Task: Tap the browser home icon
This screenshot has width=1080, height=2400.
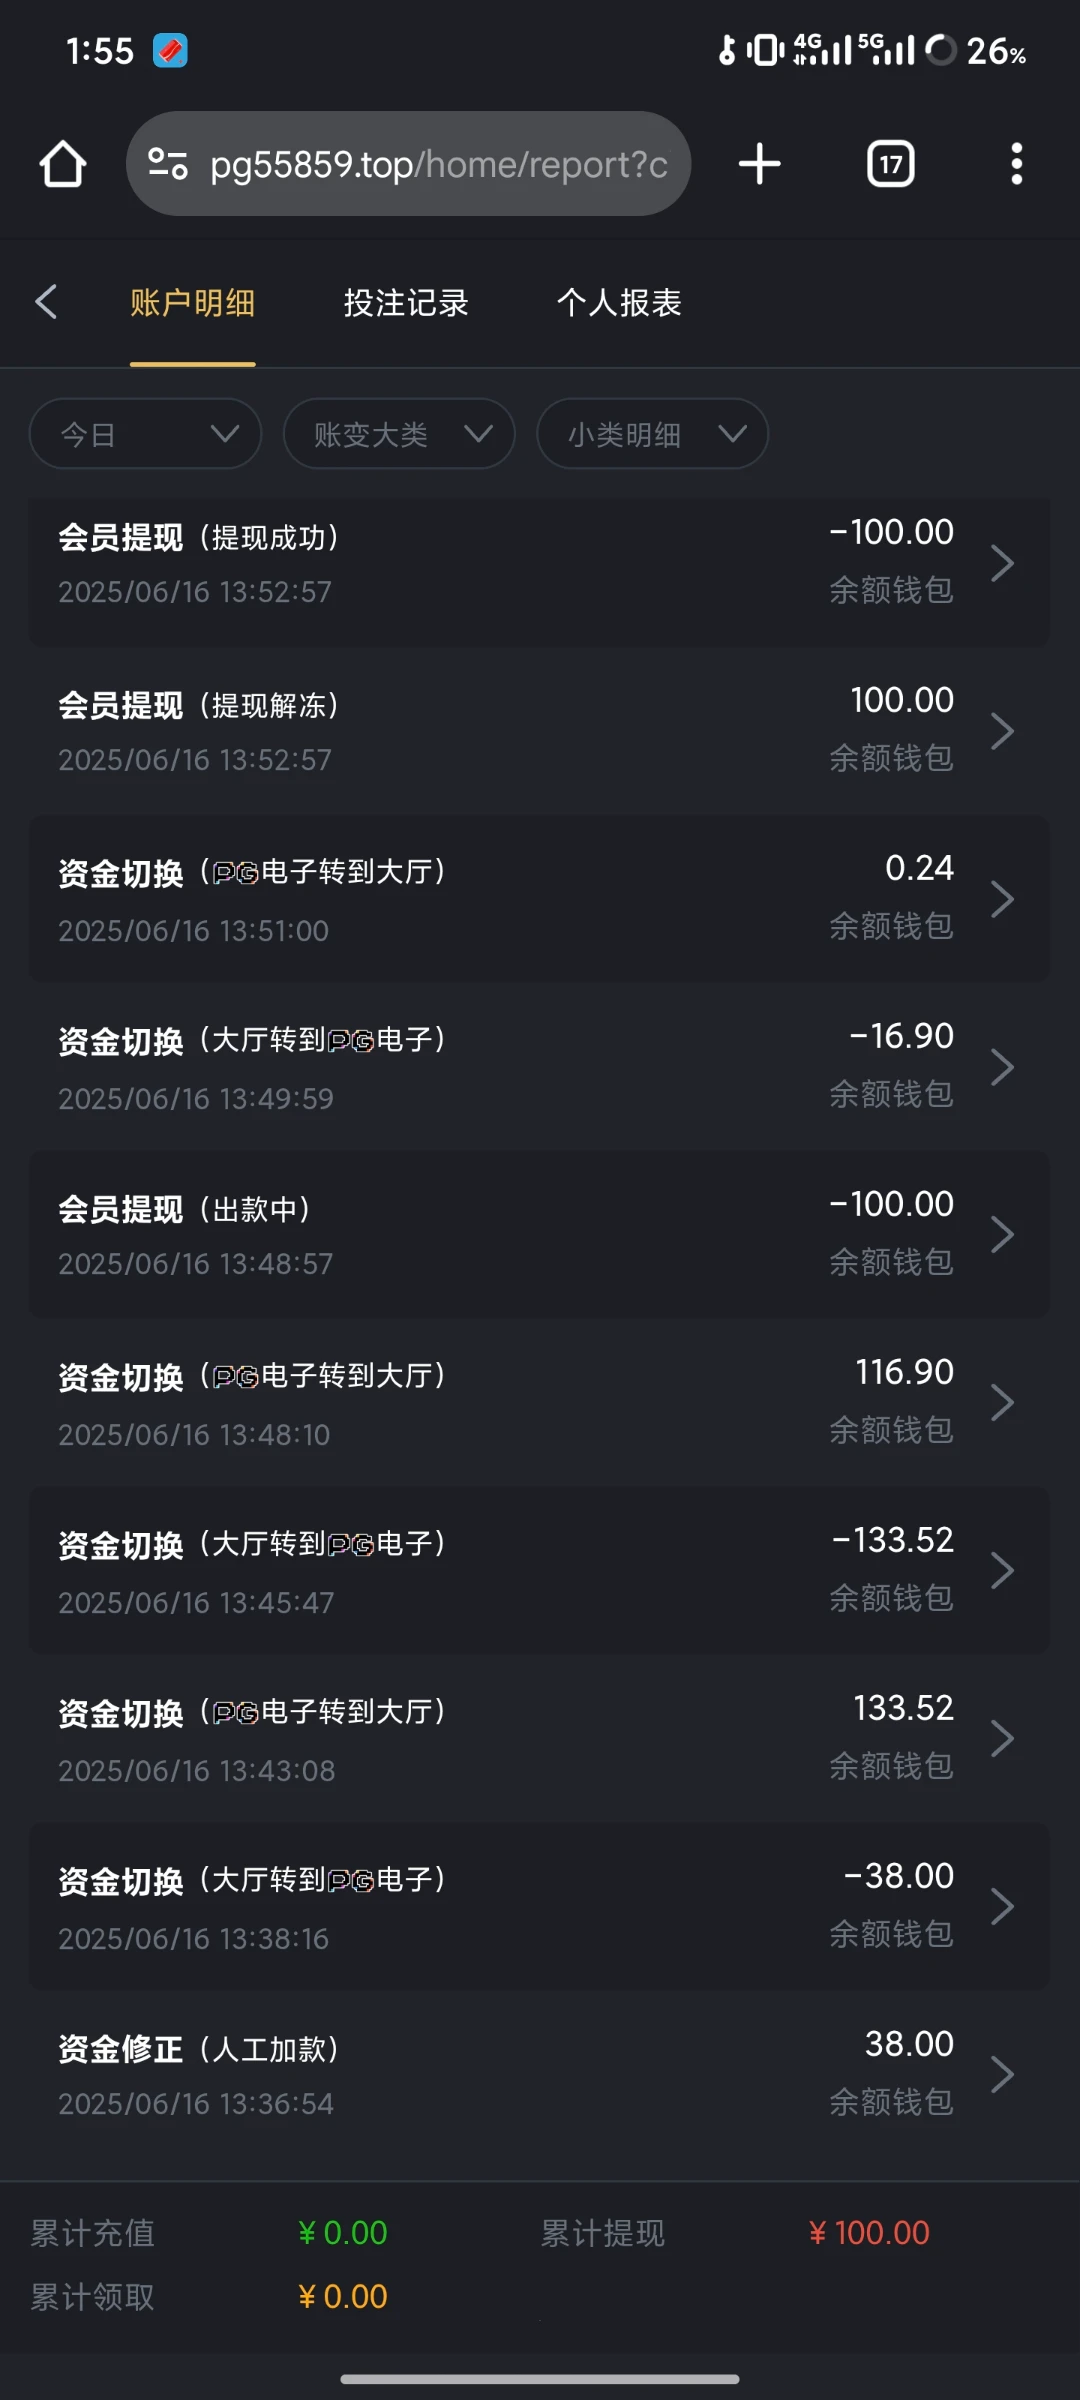Action: (62, 164)
